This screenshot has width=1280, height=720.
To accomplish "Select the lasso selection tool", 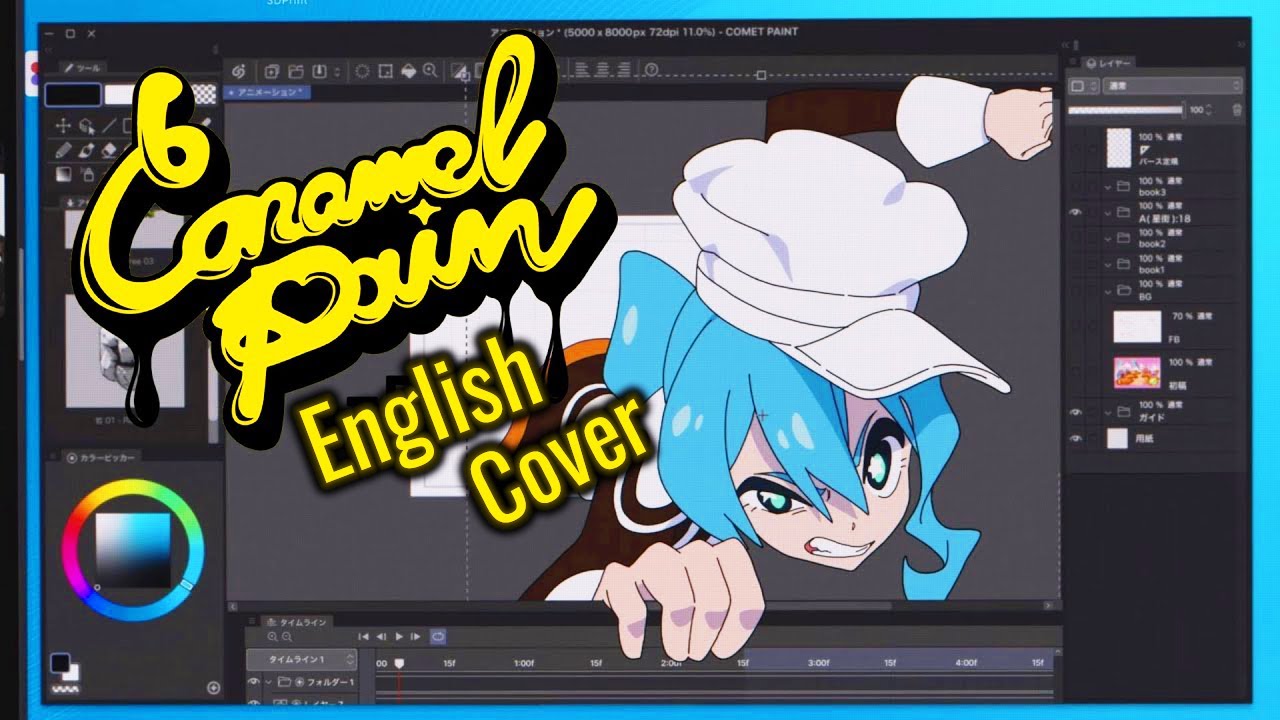I will pos(87,126).
